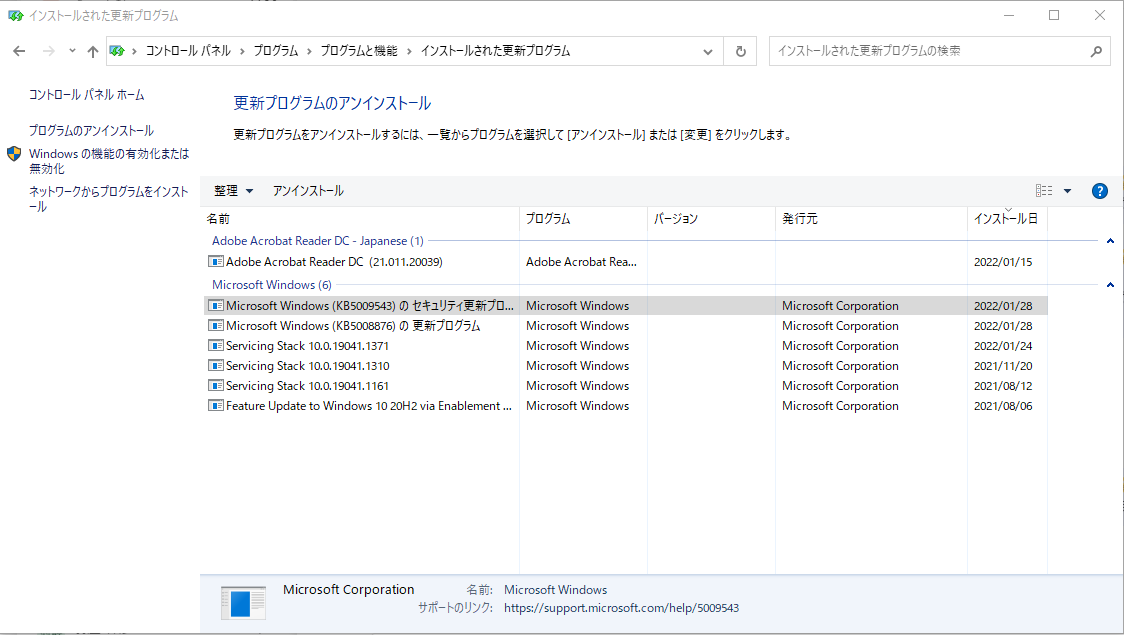Click the アンインストール toolbar button
The height and width of the screenshot is (635, 1124).
point(308,191)
